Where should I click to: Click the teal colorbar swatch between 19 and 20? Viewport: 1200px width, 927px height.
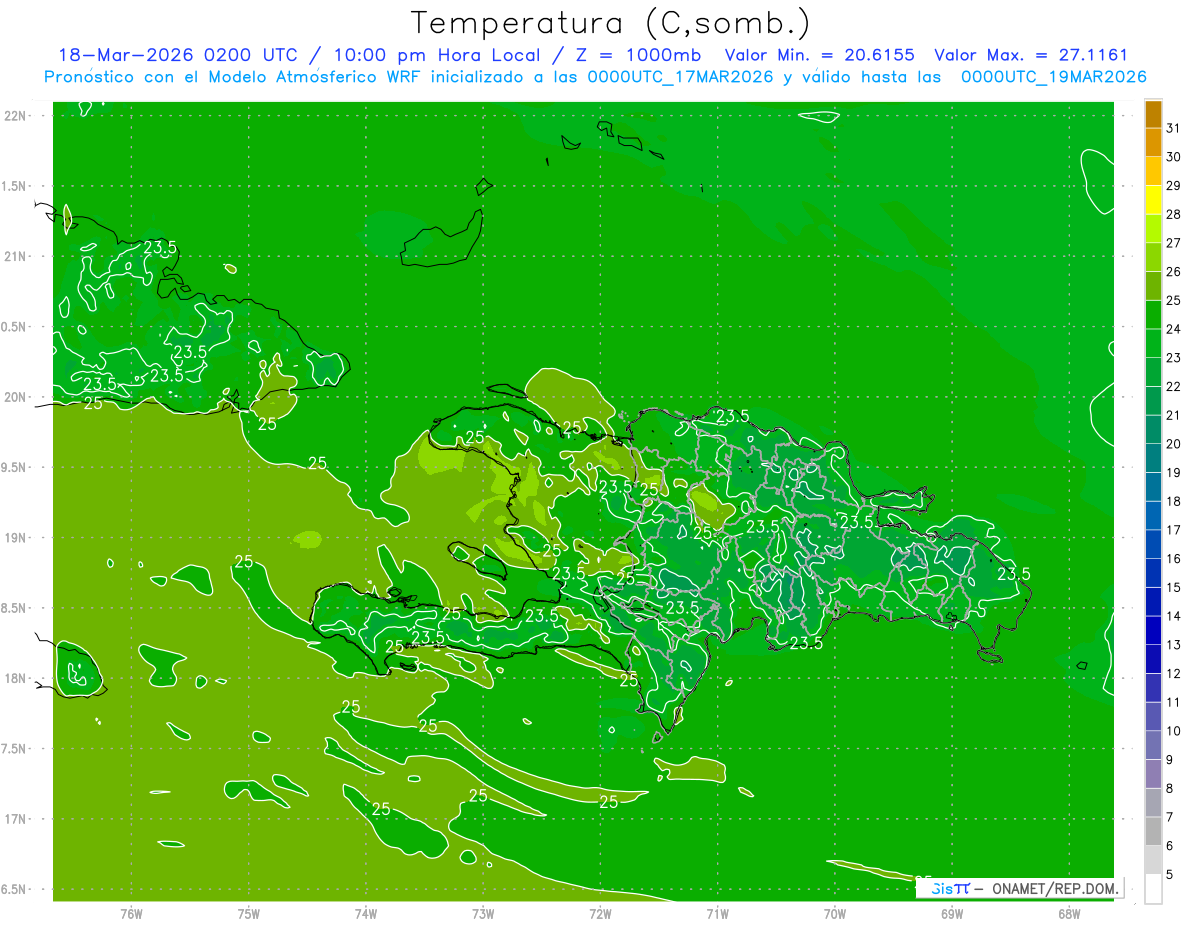coord(1153,458)
